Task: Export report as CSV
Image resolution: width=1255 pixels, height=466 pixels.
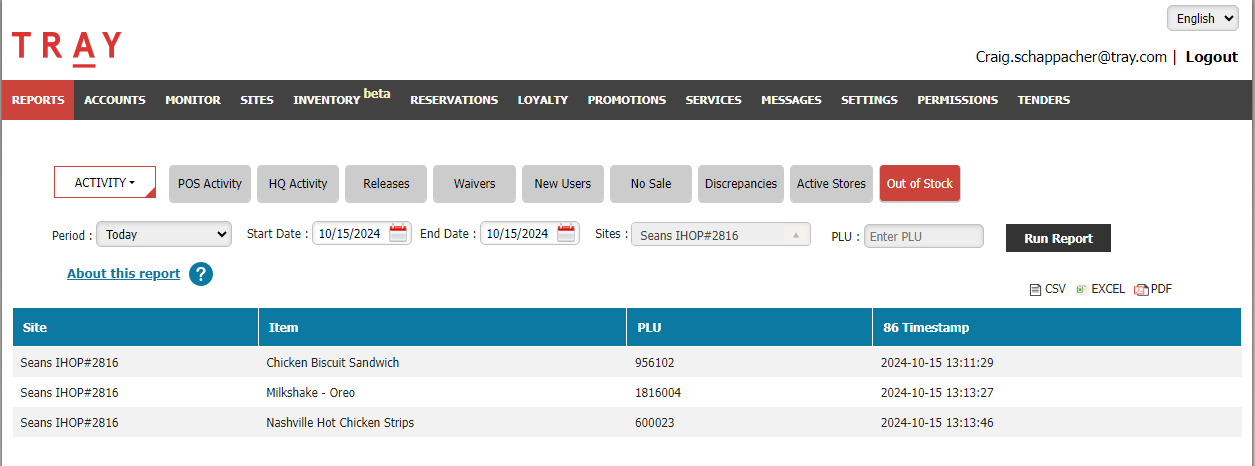Action: [x=1047, y=289]
